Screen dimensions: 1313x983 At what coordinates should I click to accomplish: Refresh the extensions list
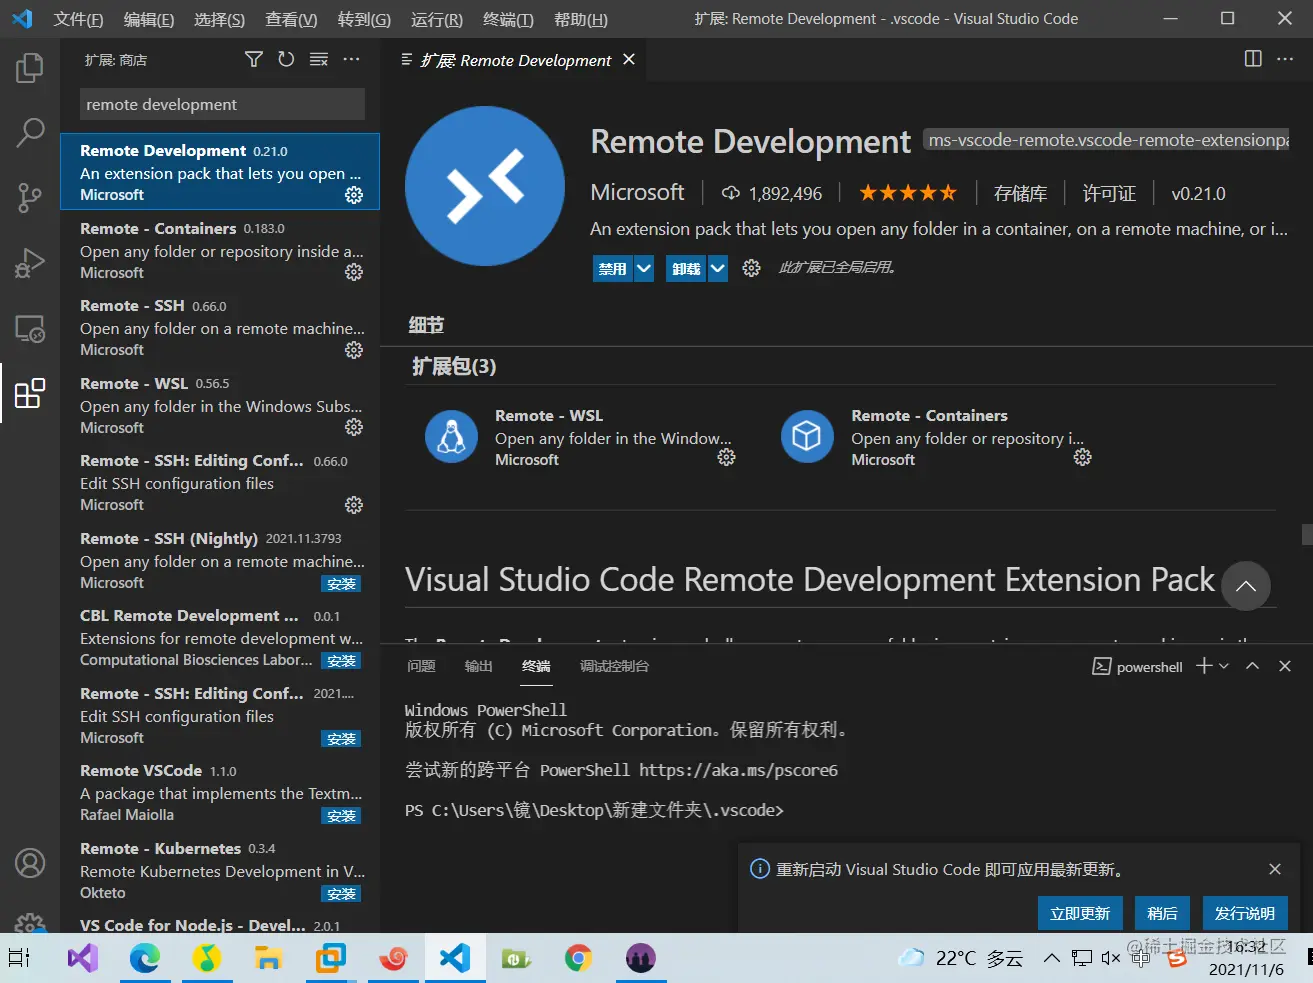[286, 60]
